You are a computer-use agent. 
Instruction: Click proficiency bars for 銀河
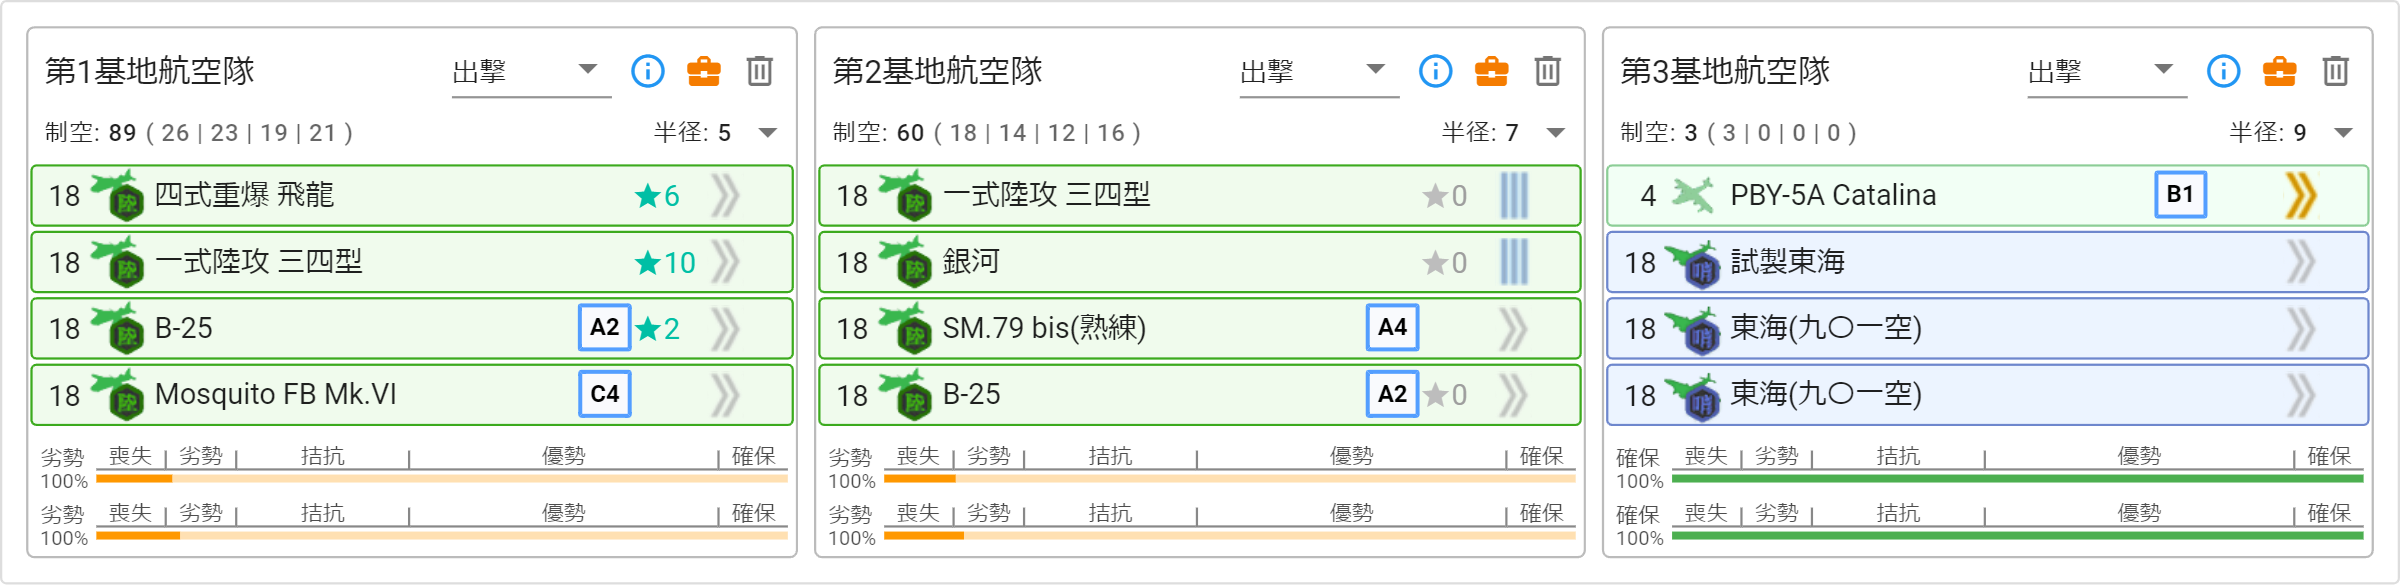click(x=1514, y=262)
